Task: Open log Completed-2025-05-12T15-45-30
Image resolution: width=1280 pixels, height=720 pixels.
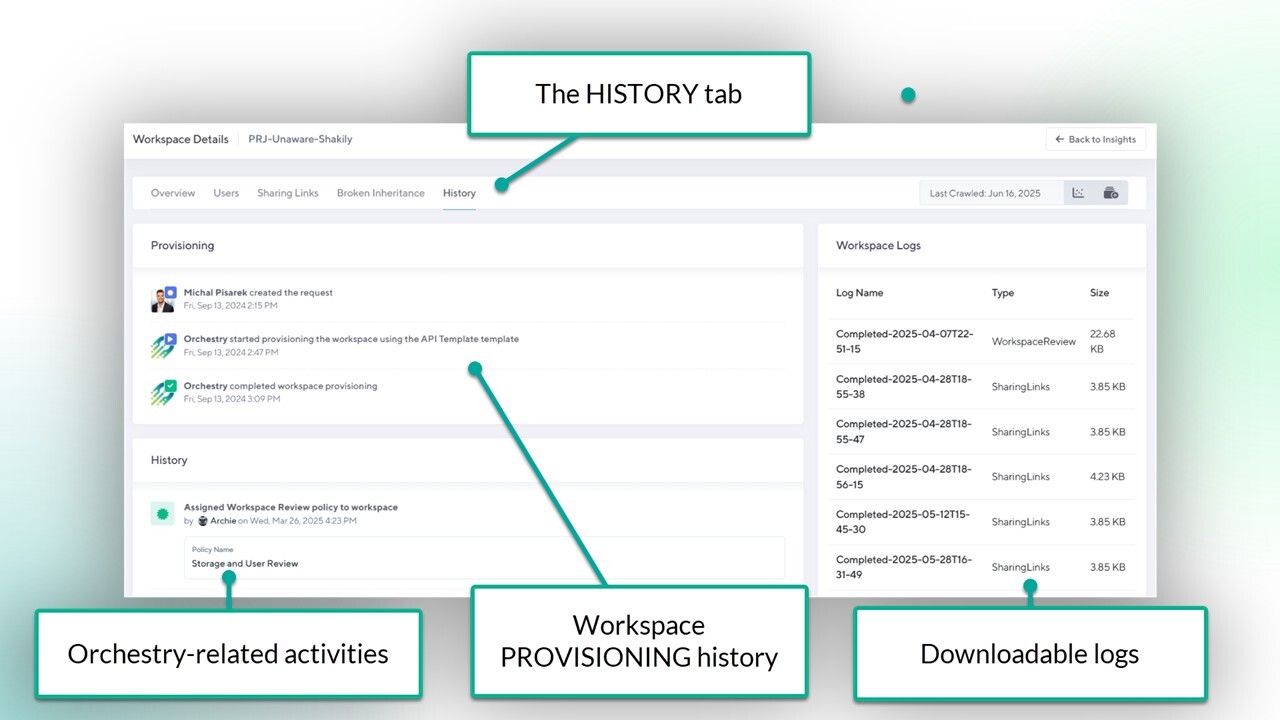Action: tap(903, 522)
